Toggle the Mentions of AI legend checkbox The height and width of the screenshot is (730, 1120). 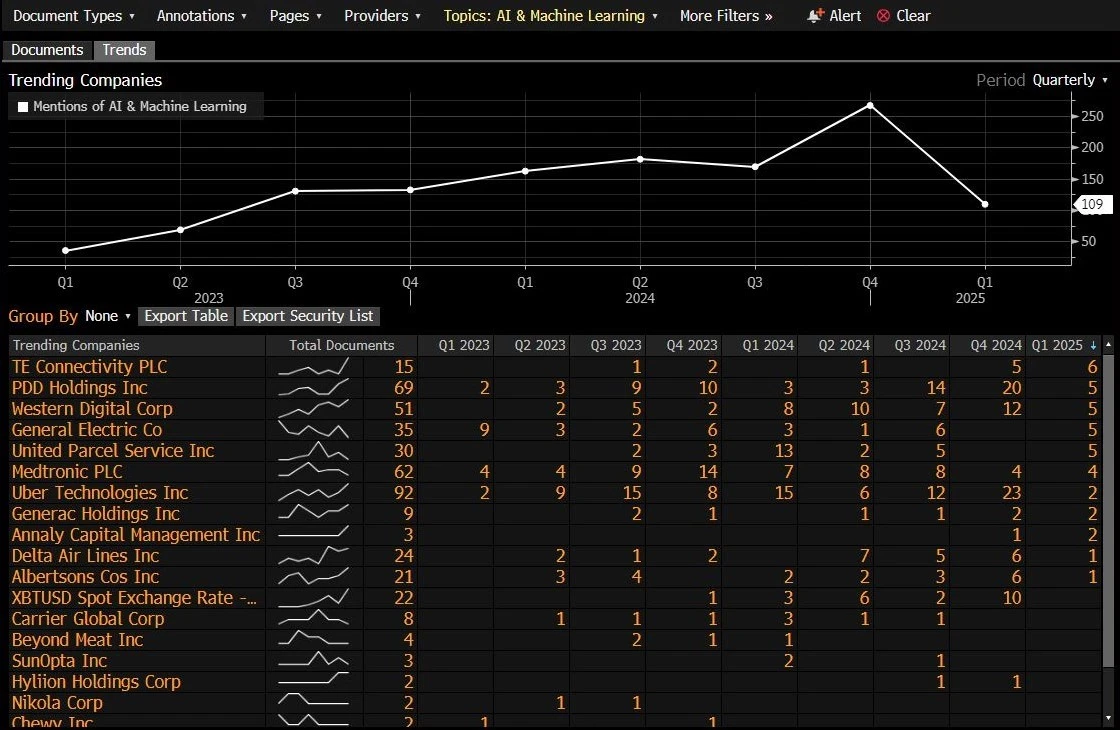click(23, 107)
